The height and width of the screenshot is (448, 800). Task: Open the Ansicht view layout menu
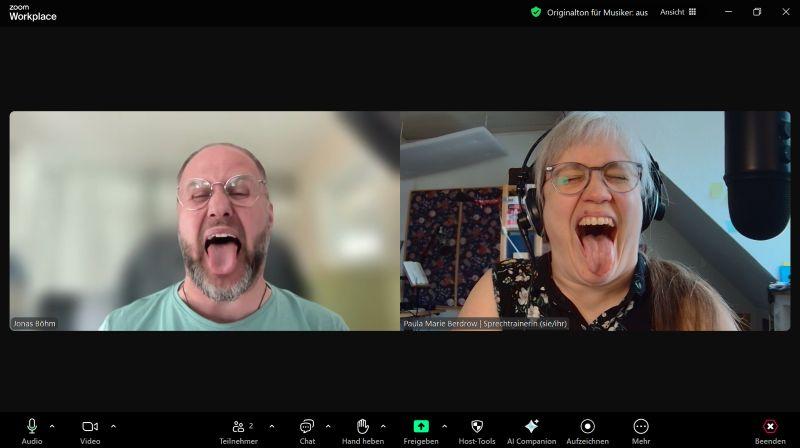click(x=678, y=12)
